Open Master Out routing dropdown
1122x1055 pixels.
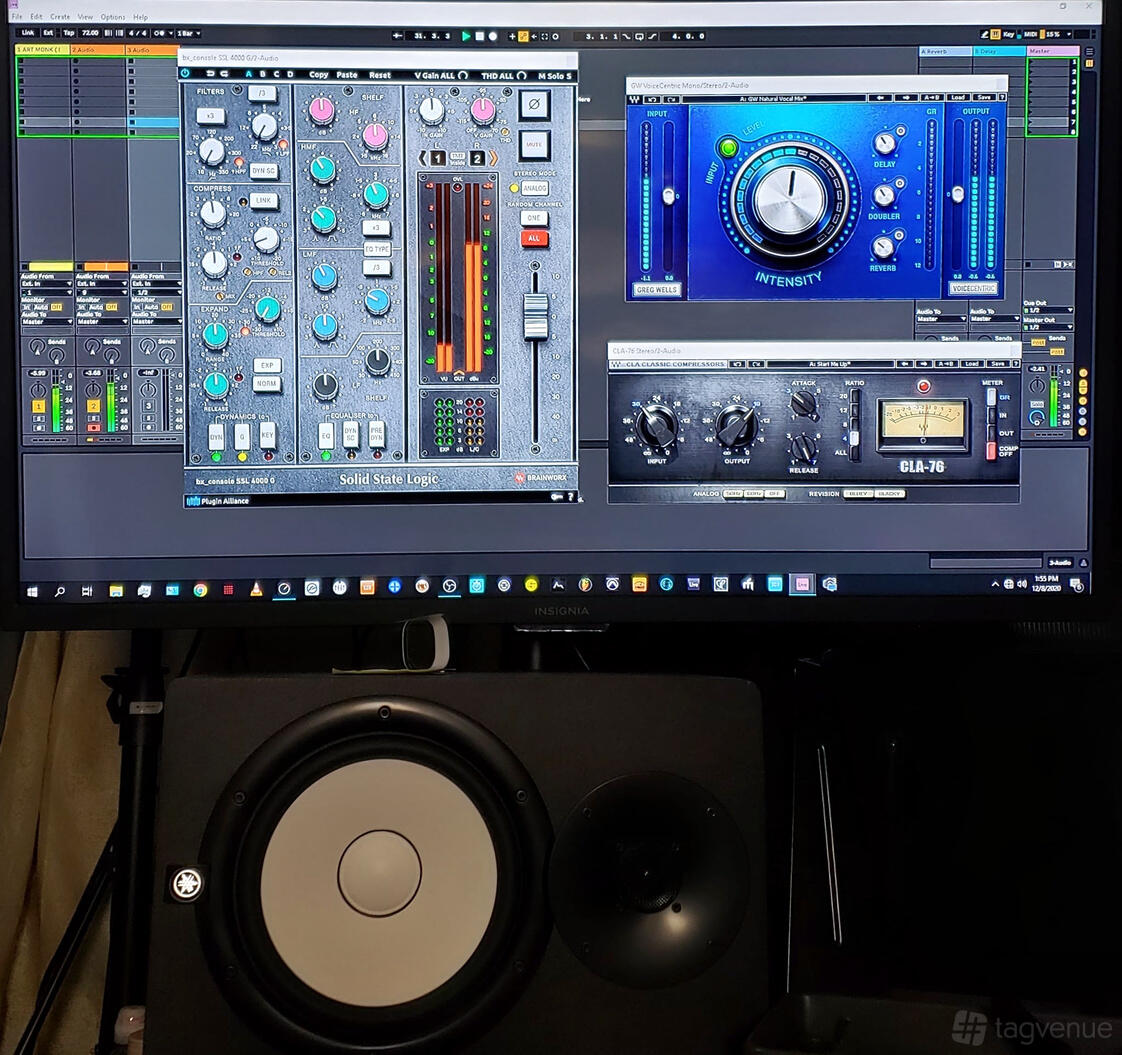pyautogui.click(x=1048, y=327)
